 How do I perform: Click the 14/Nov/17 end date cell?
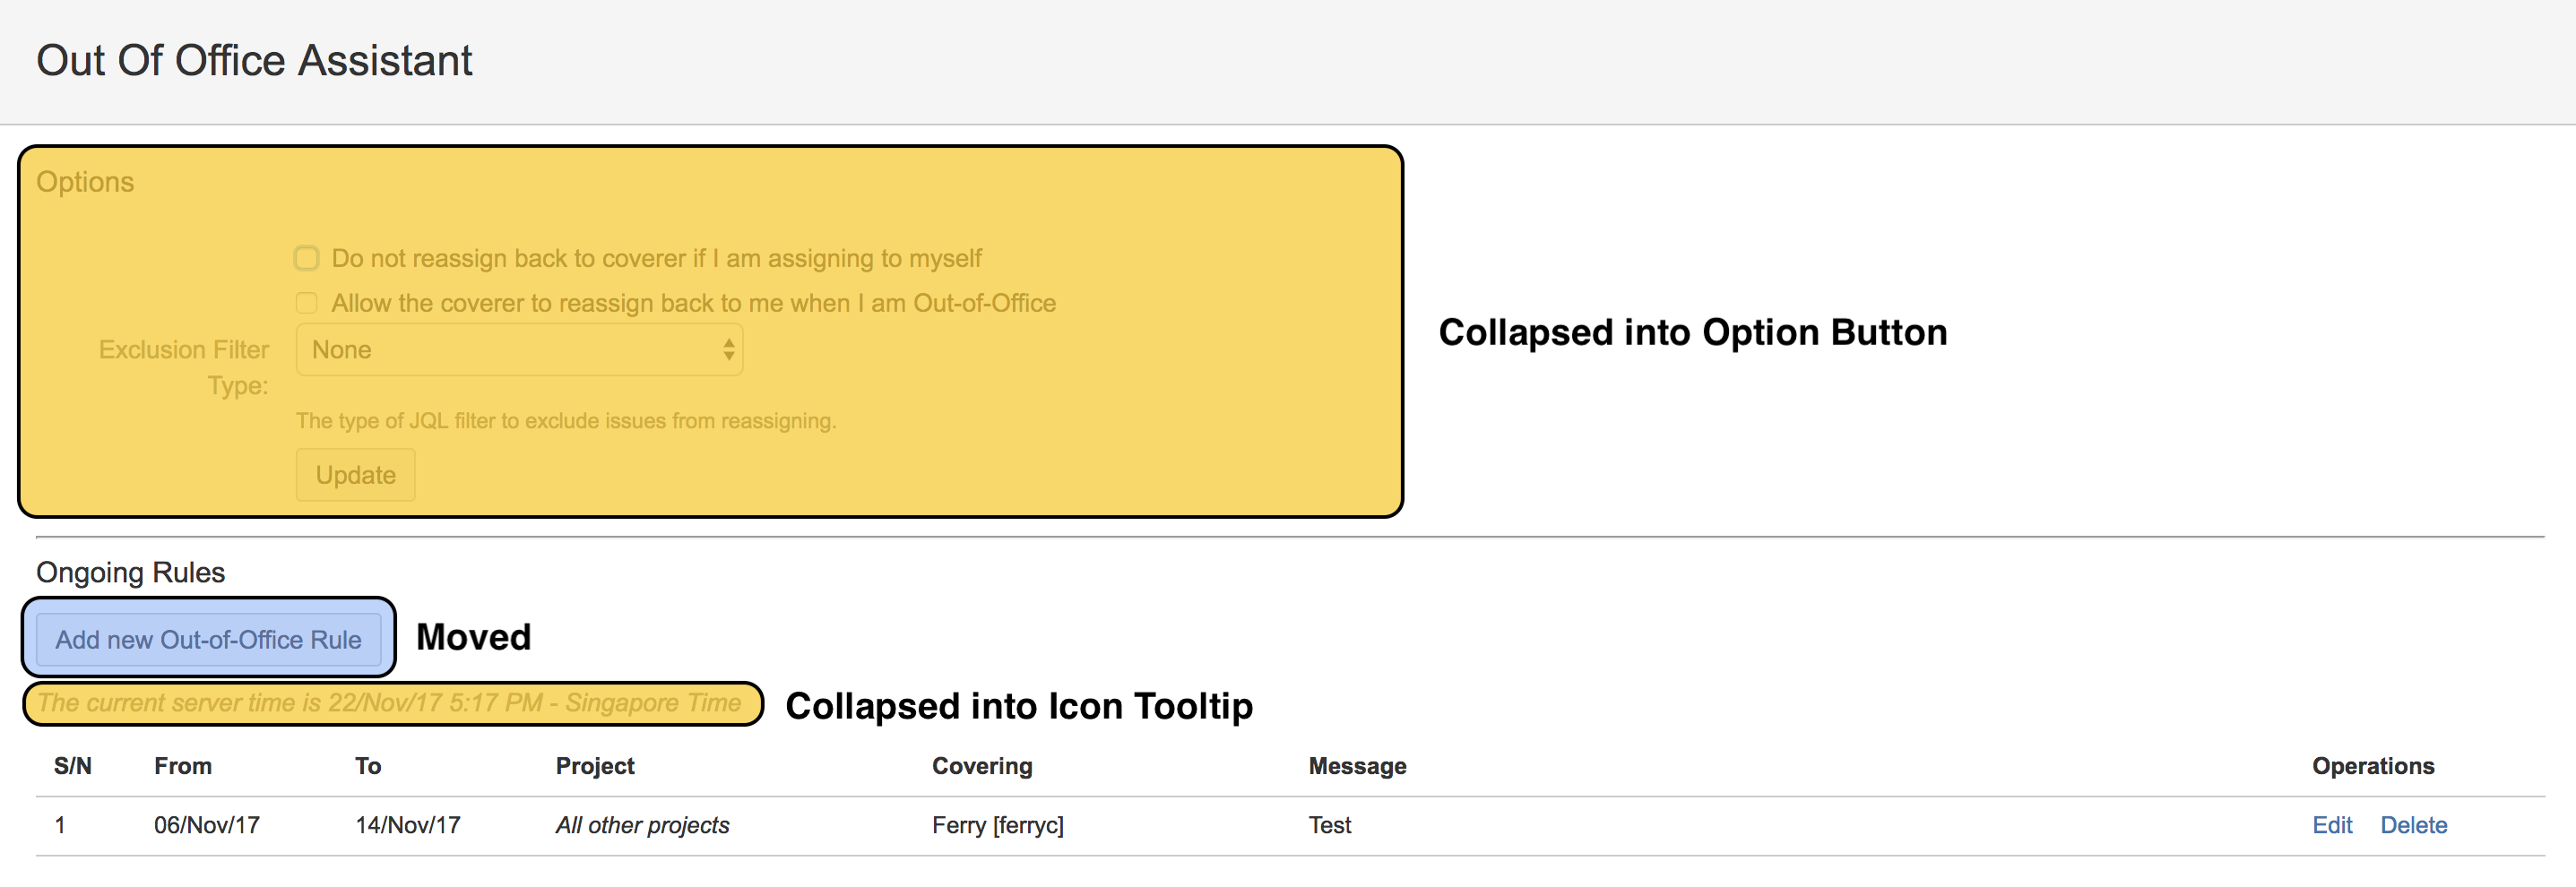click(408, 825)
